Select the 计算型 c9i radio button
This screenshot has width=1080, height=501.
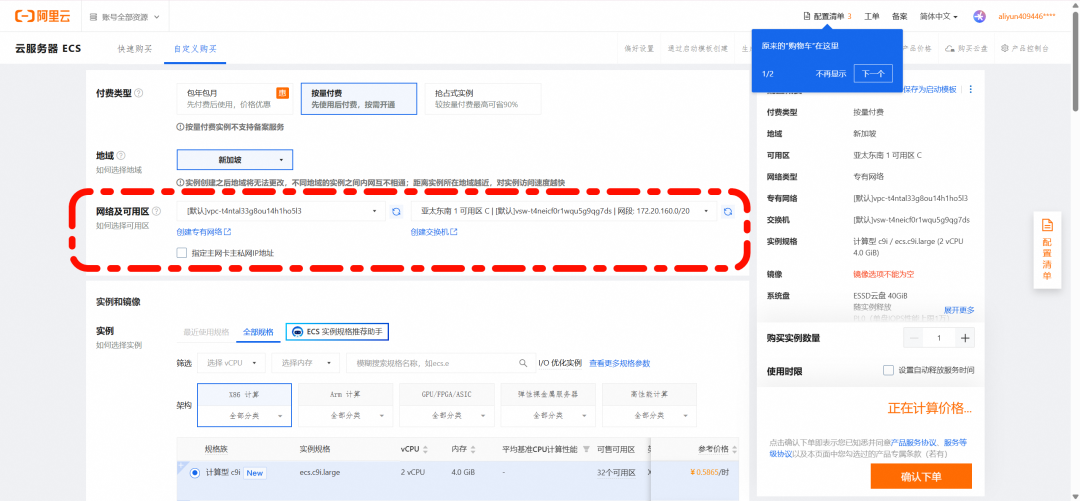(195, 473)
